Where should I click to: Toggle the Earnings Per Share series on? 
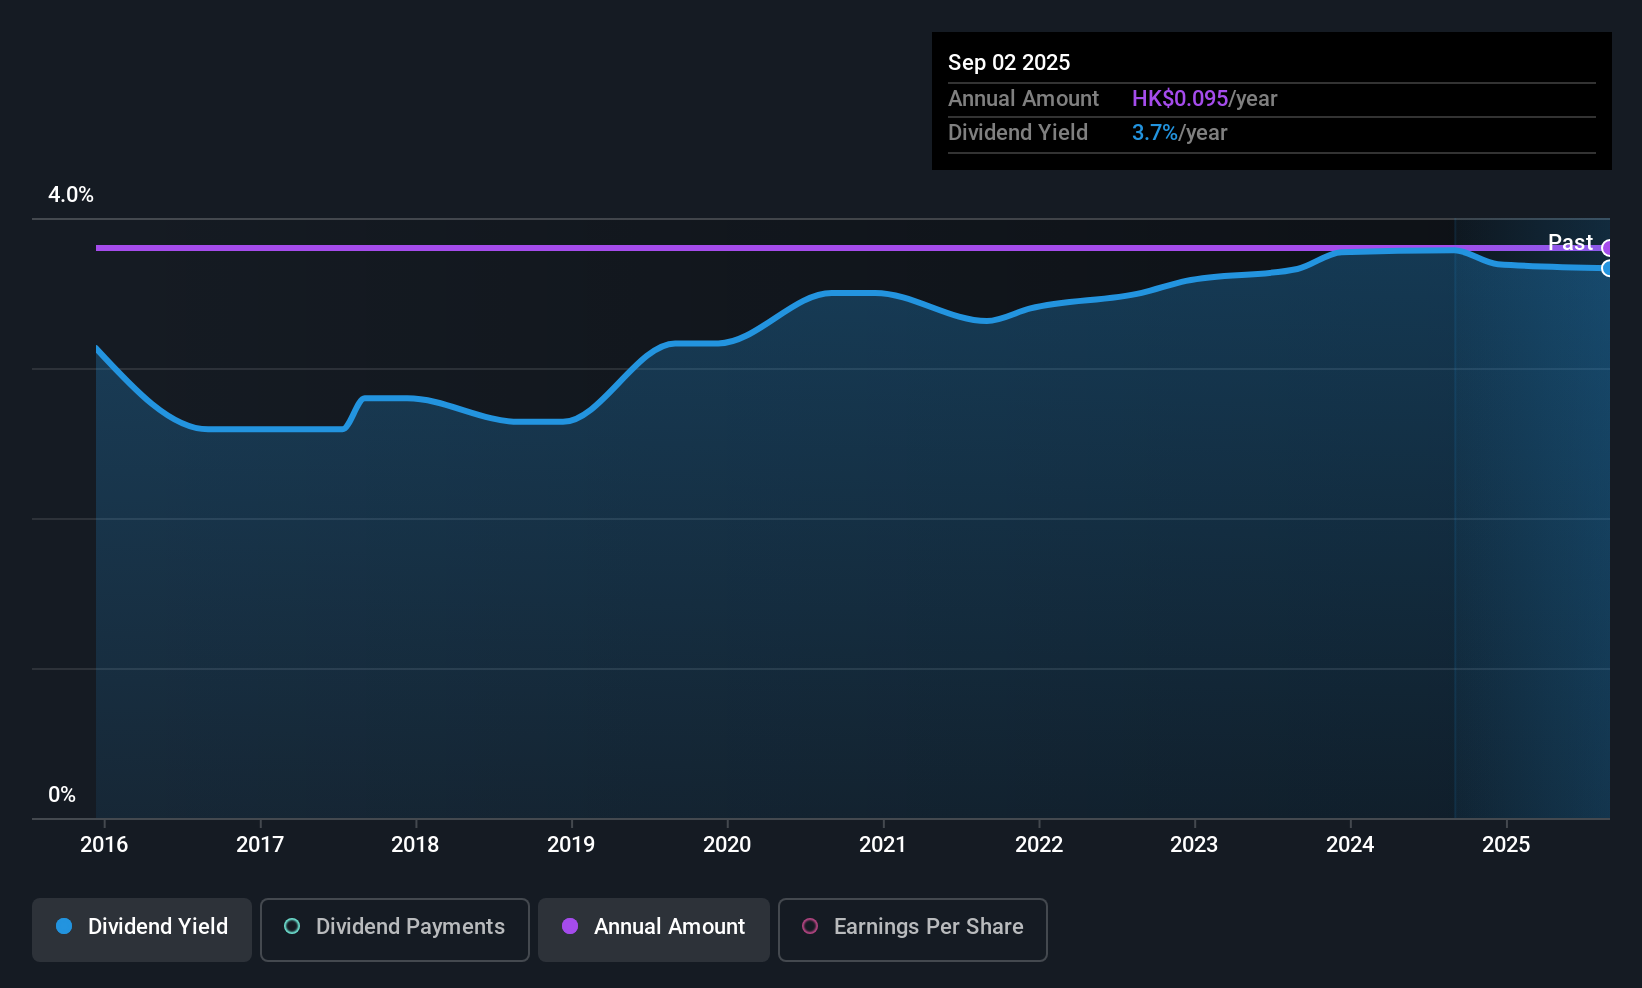coord(911,928)
